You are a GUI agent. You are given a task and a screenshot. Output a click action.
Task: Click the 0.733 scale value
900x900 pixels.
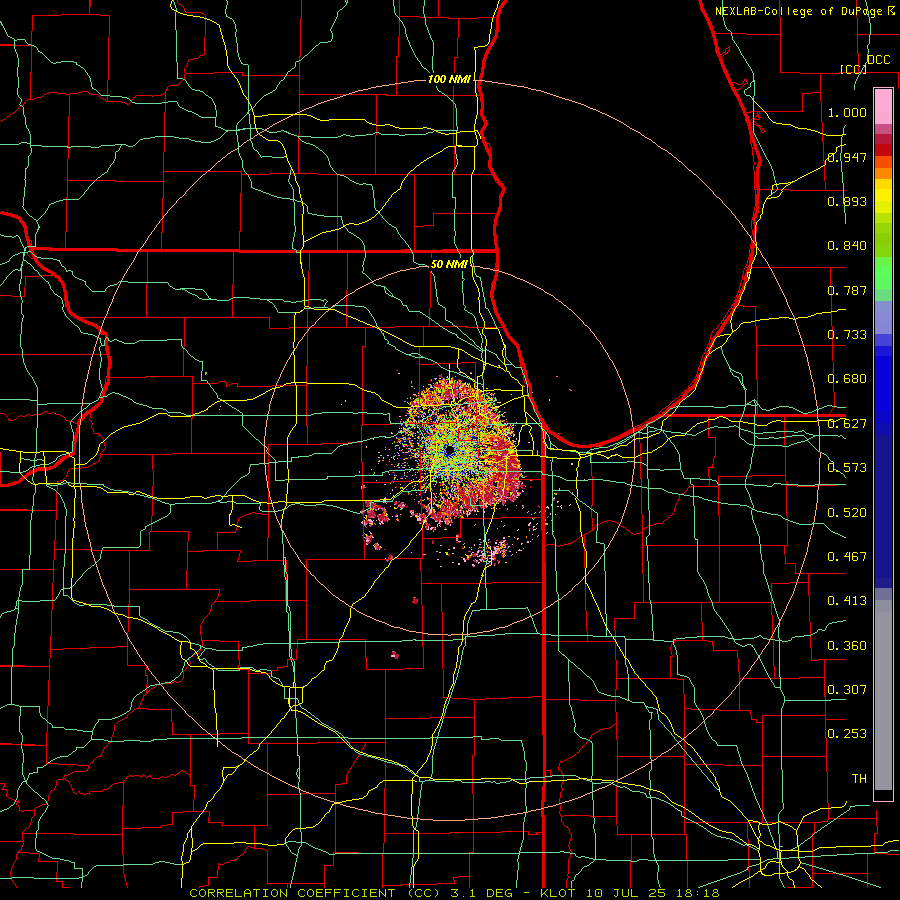click(x=847, y=335)
